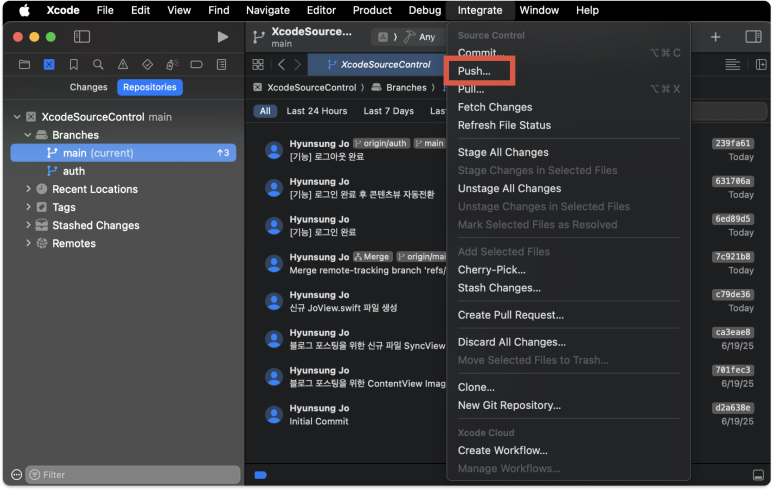Screen dimensions: 773x490
Task: Click the related items grid icon
Action: point(258,65)
